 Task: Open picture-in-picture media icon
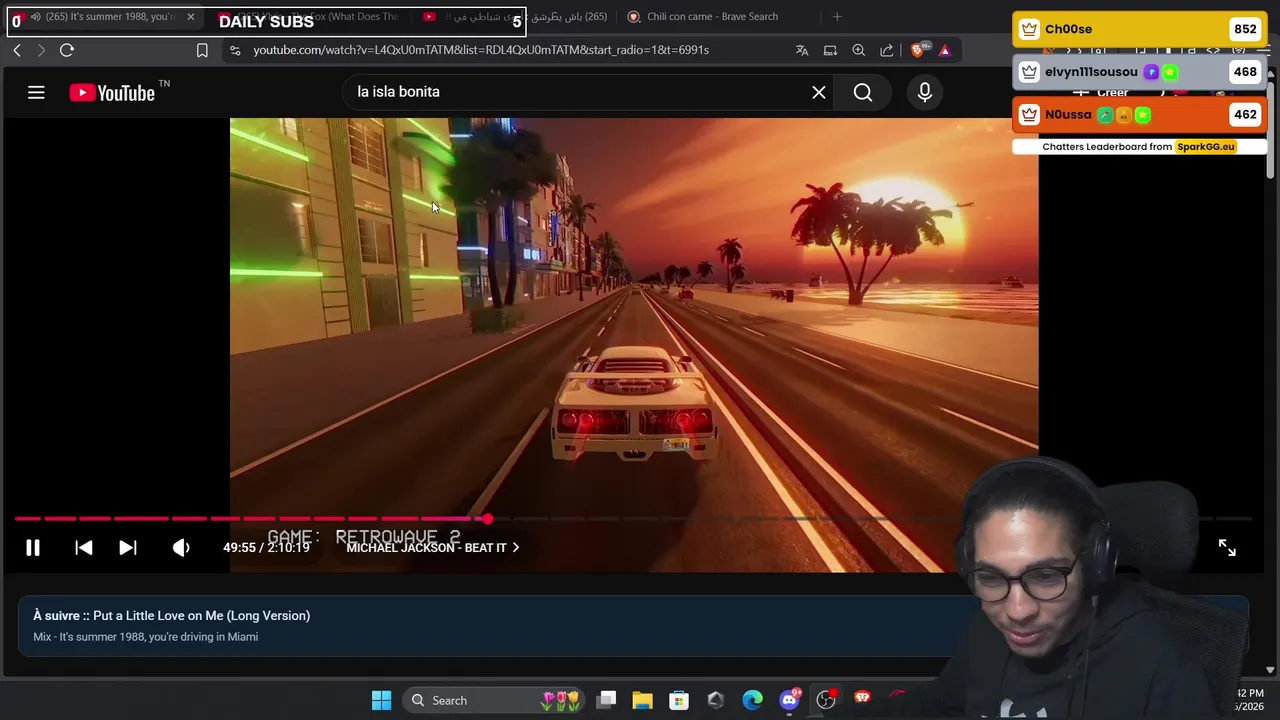pyautogui.click(x=830, y=50)
